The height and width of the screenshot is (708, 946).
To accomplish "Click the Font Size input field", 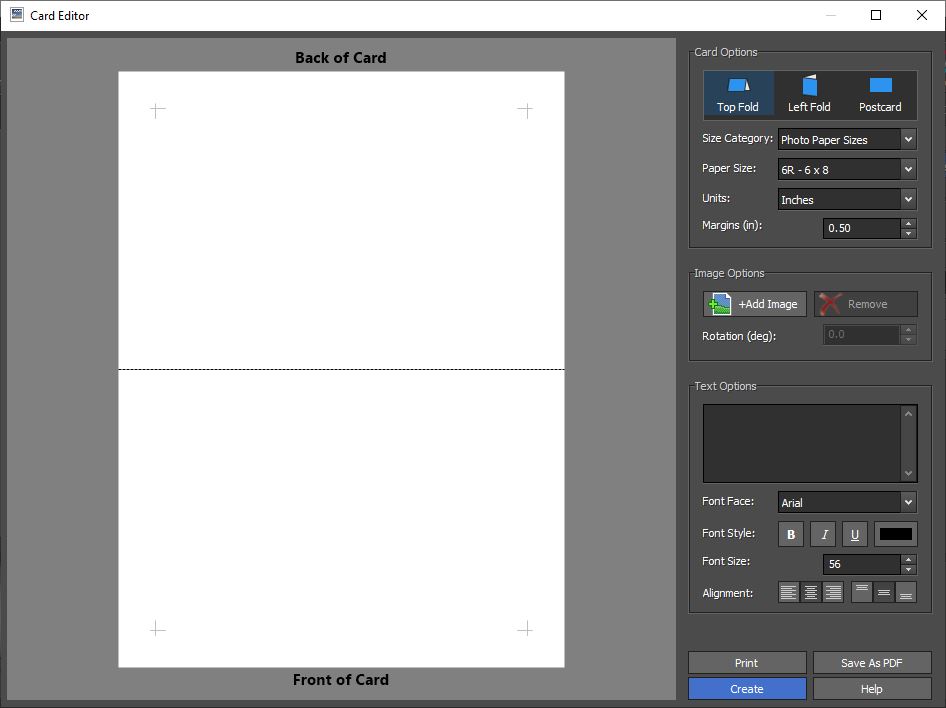I will [862, 564].
